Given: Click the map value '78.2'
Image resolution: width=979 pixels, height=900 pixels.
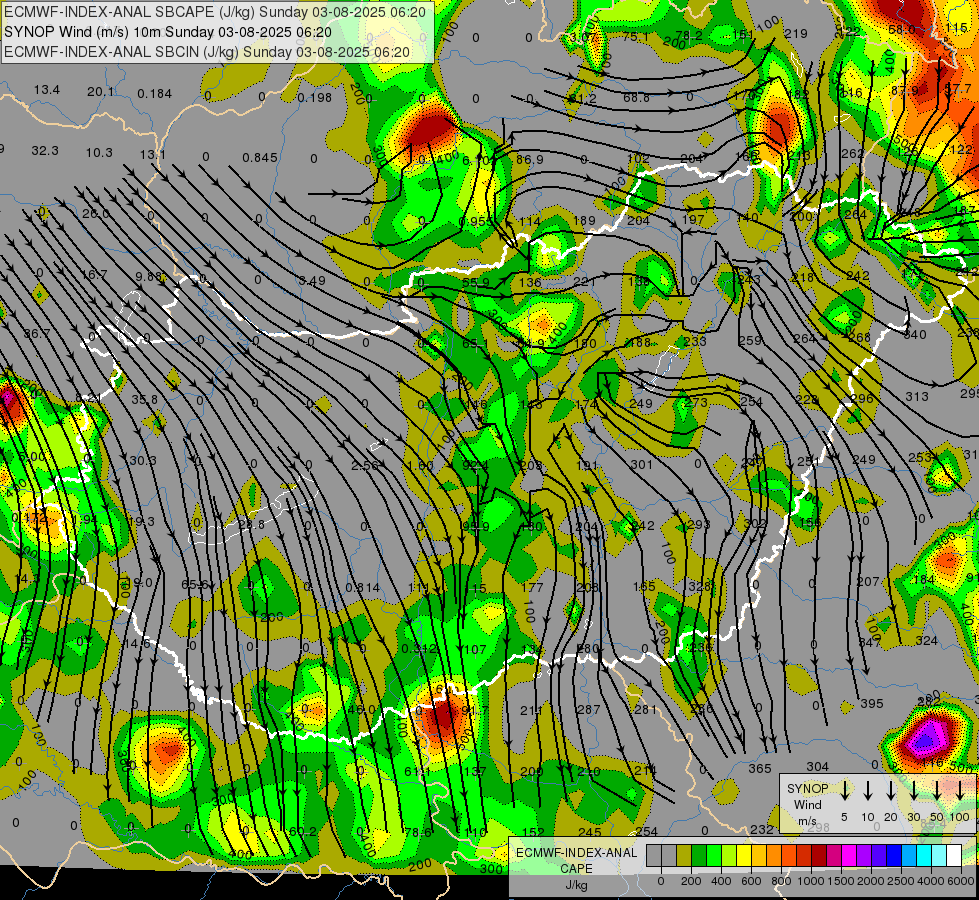Looking at the screenshot, I should tap(689, 36).
